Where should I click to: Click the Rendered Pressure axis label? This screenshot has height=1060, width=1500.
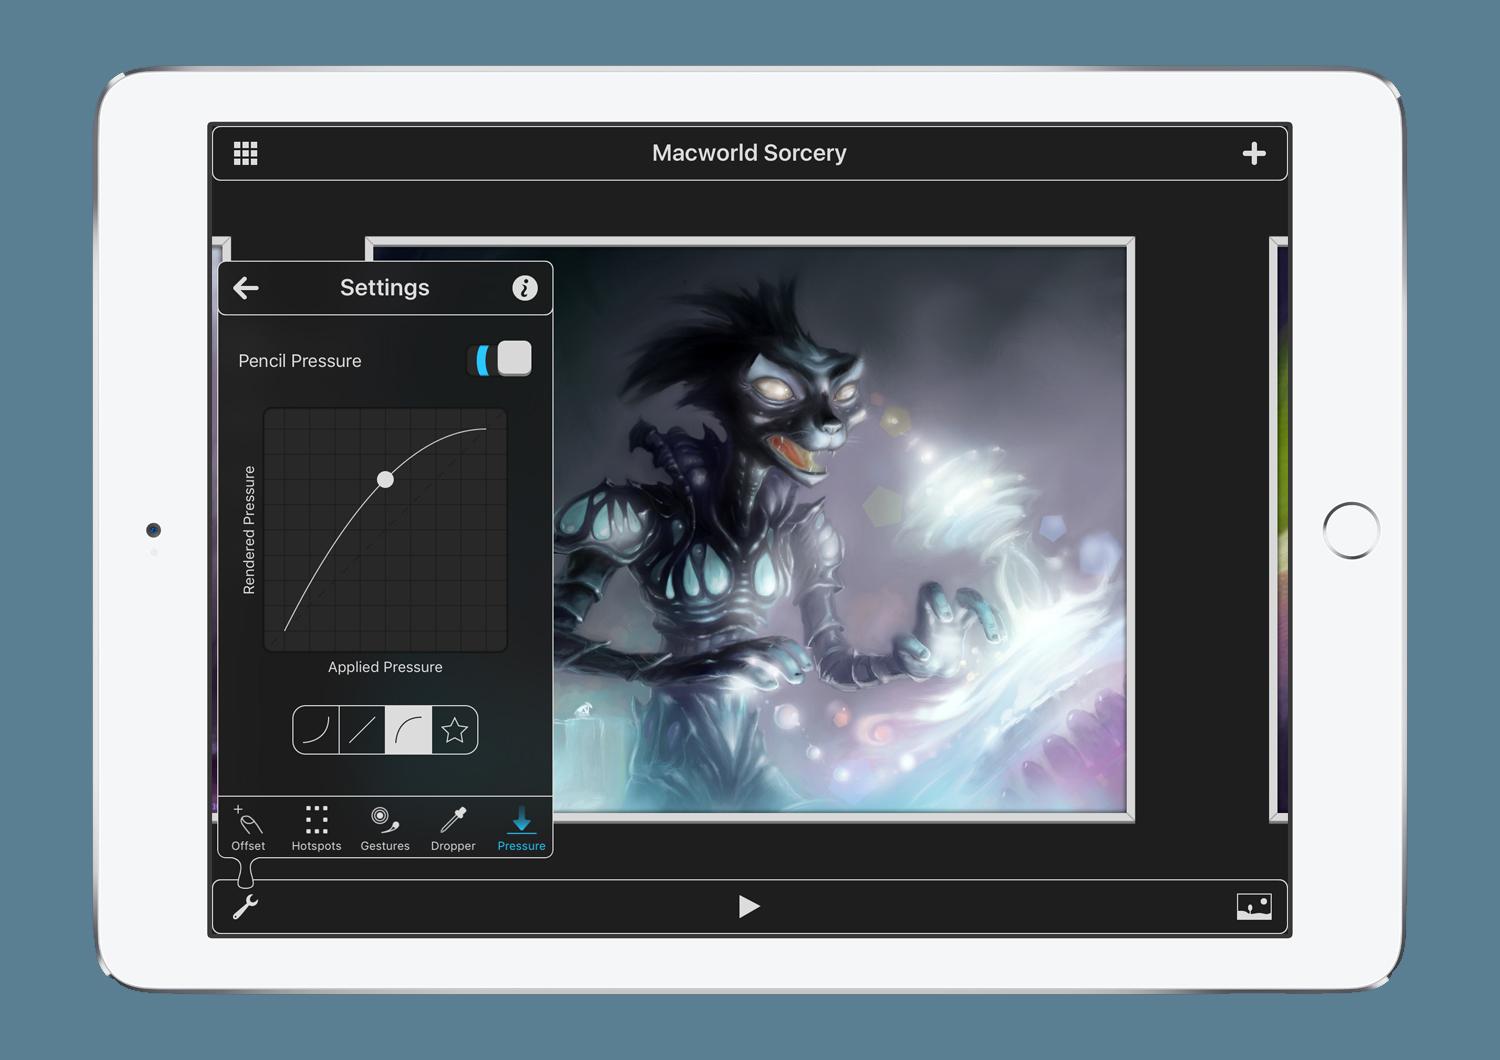[250, 530]
